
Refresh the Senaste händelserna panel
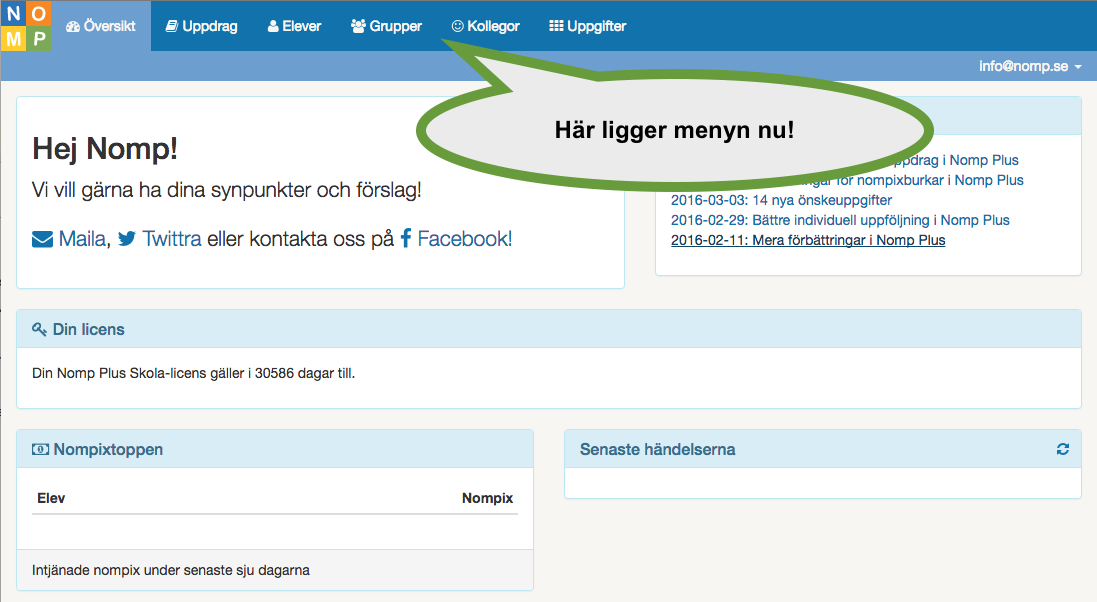[1063, 449]
